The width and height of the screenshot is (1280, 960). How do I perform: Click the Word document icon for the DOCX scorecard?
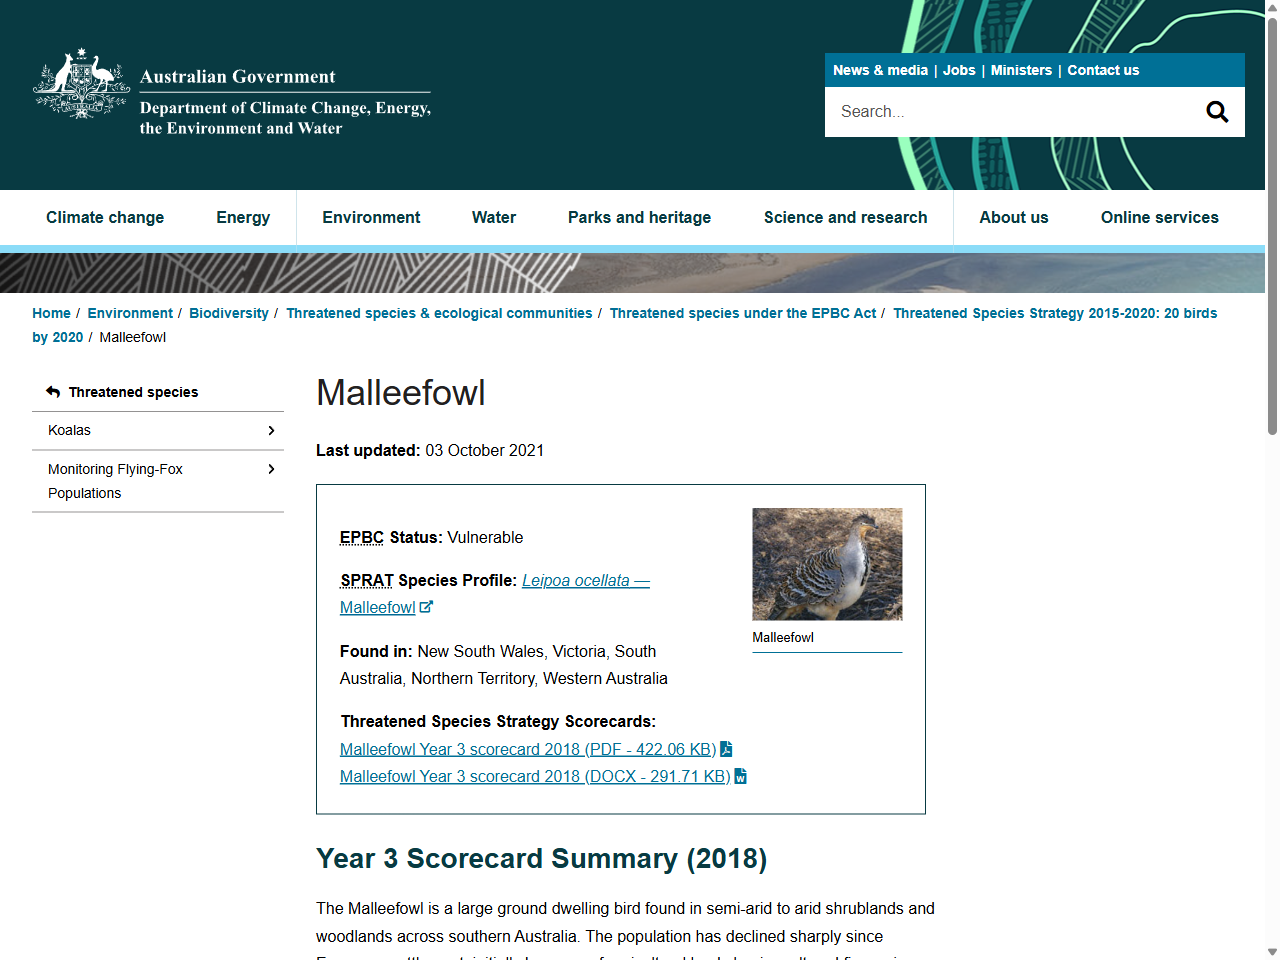click(x=740, y=776)
